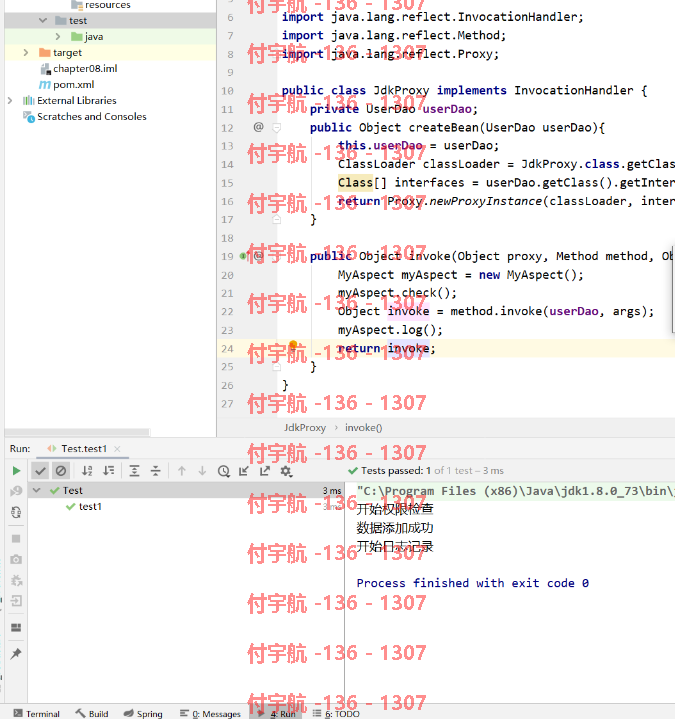Select pom.xml in project tree
The width and height of the screenshot is (675, 719).
(73, 84)
